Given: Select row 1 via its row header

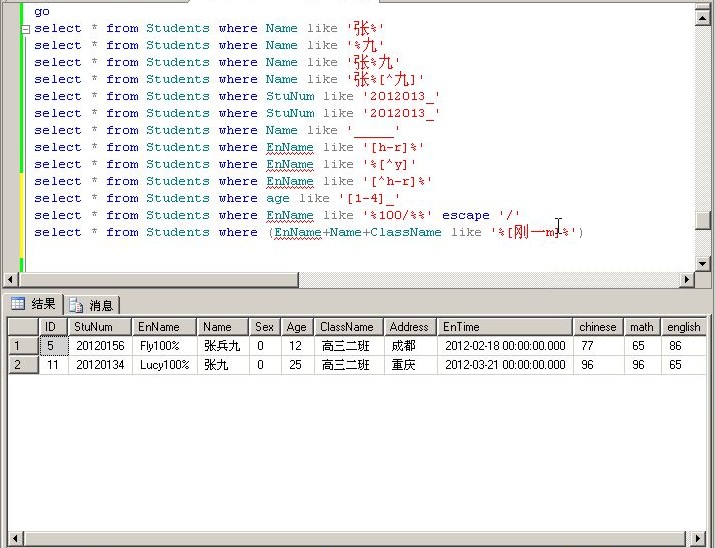Looking at the screenshot, I should 23,346.
